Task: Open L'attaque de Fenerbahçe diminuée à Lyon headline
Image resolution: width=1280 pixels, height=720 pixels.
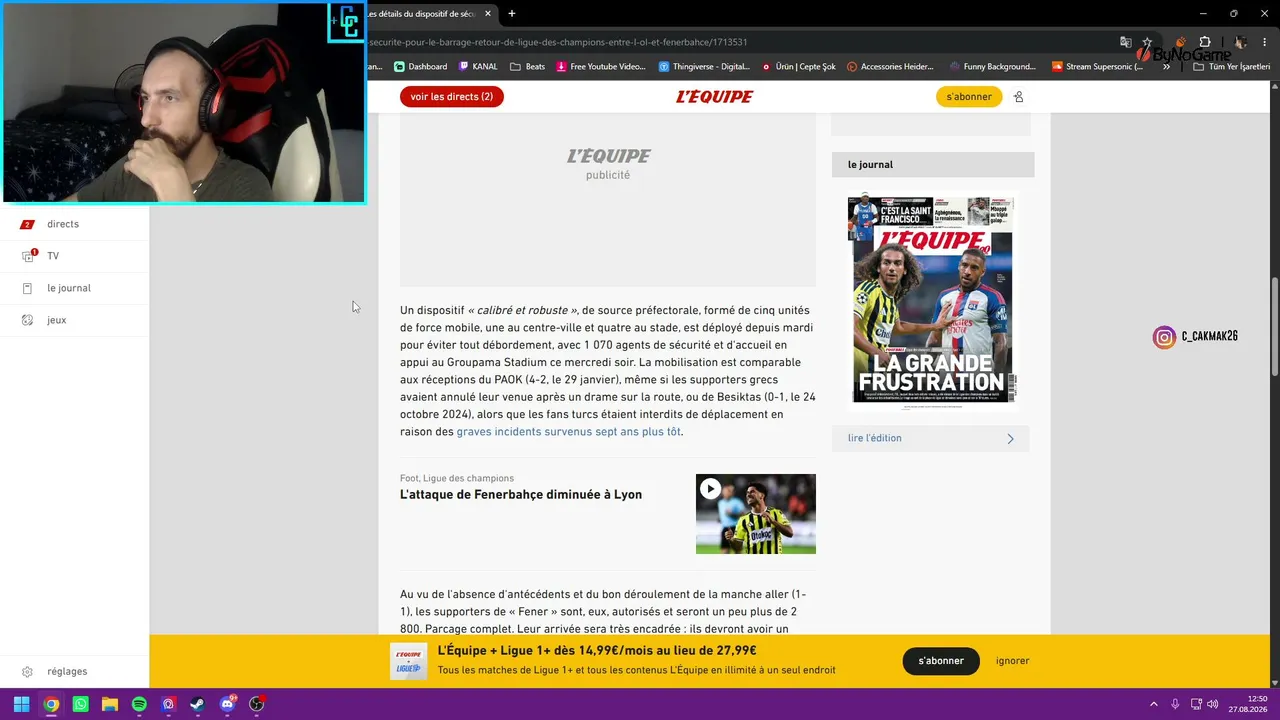Action: (521, 495)
